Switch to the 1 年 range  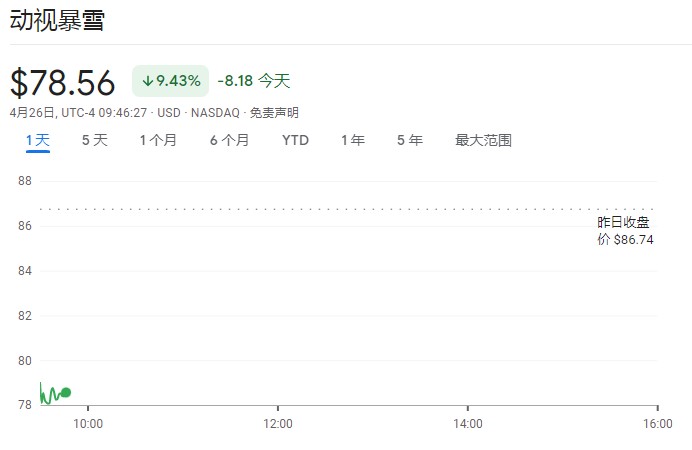point(353,140)
